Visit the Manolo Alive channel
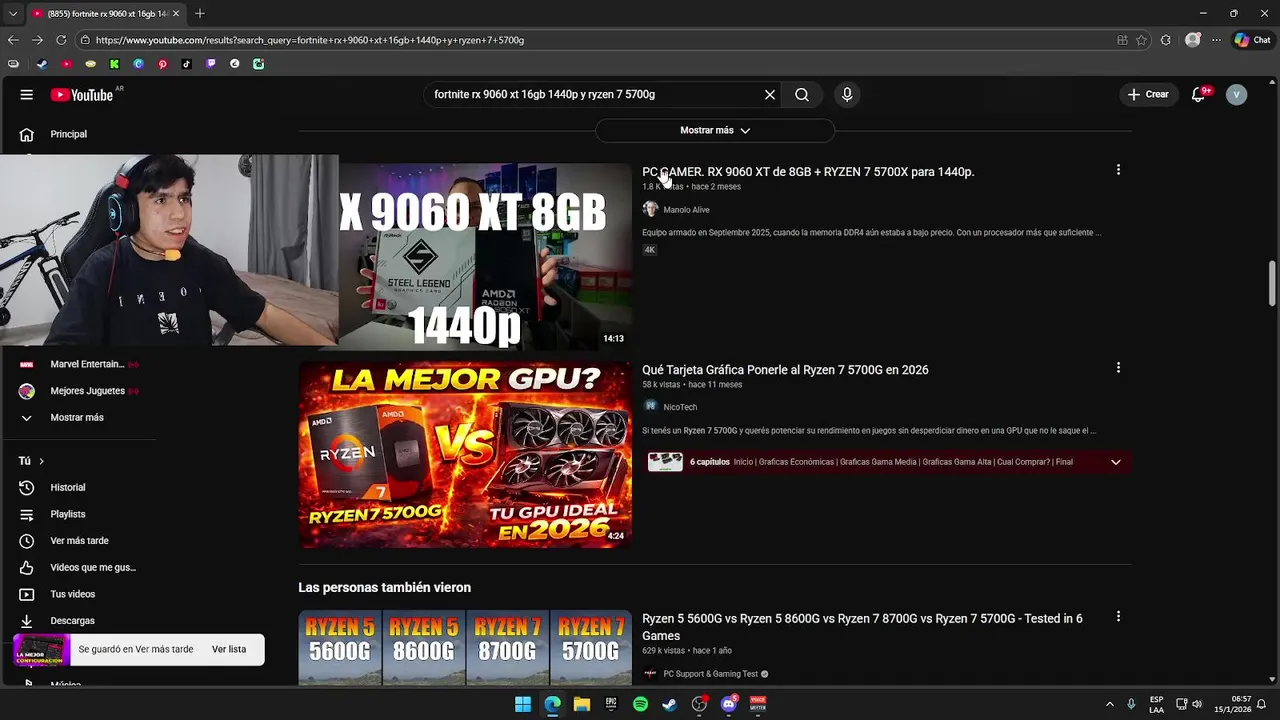The width and height of the screenshot is (1280, 720). point(686,210)
